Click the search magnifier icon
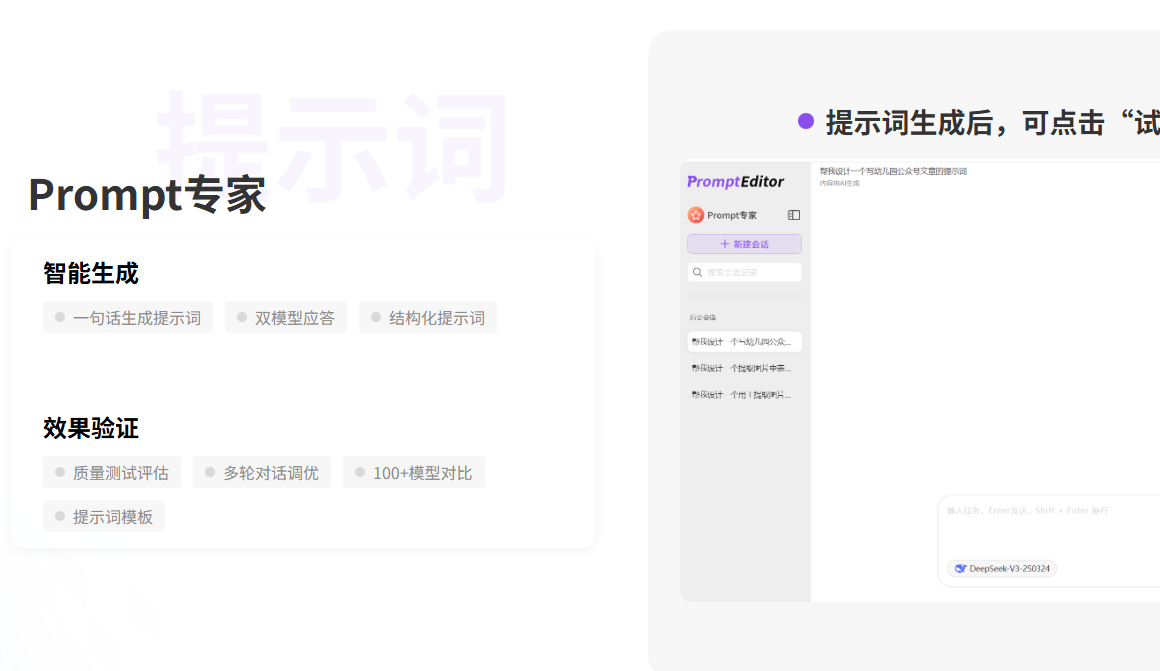Screen dimensions: 1160x671 coord(697,272)
